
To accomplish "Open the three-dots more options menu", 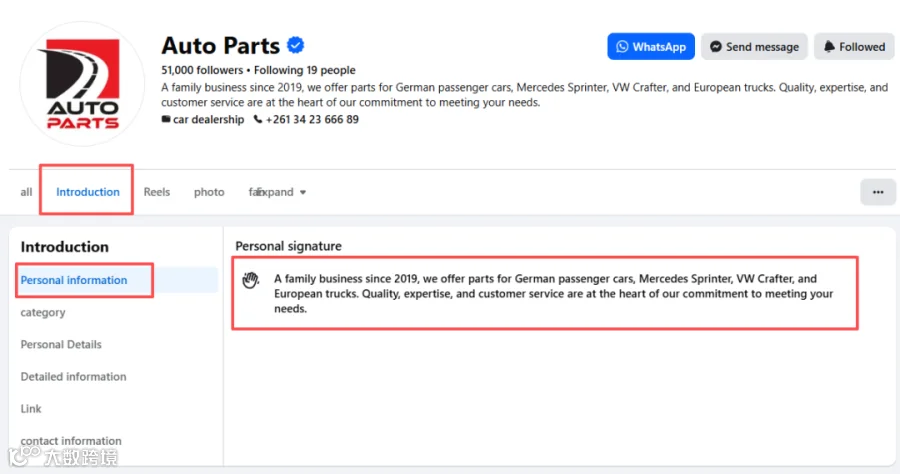I will pyautogui.click(x=878, y=192).
